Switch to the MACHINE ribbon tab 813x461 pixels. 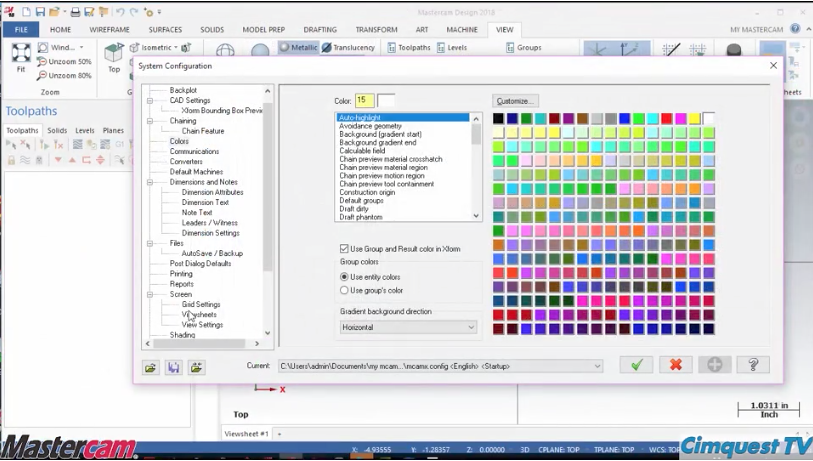pyautogui.click(x=462, y=30)
